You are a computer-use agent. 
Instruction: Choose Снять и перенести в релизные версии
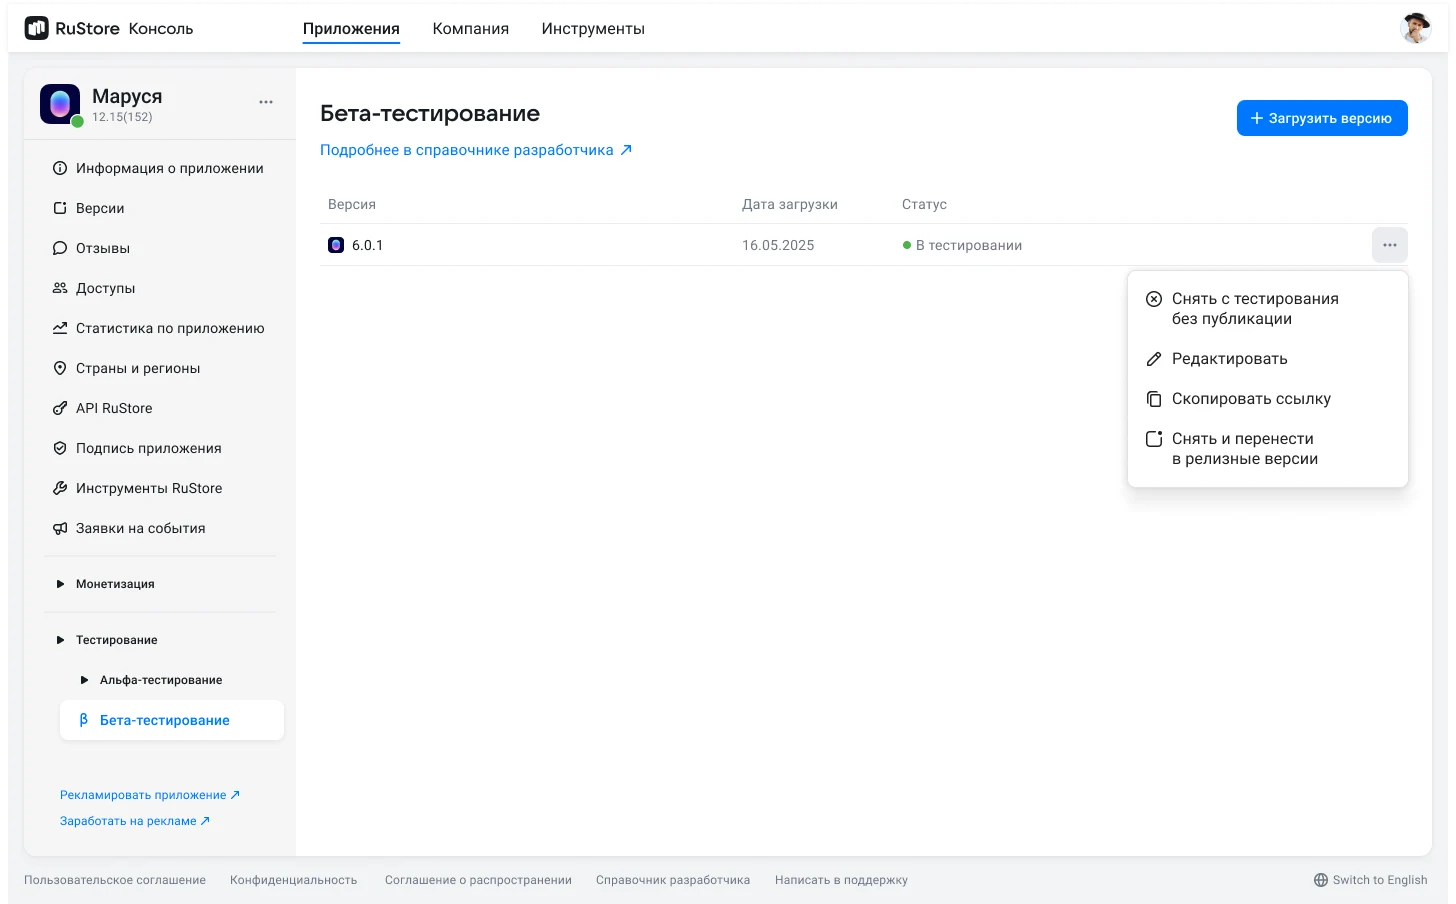[x=1268, y=449]
